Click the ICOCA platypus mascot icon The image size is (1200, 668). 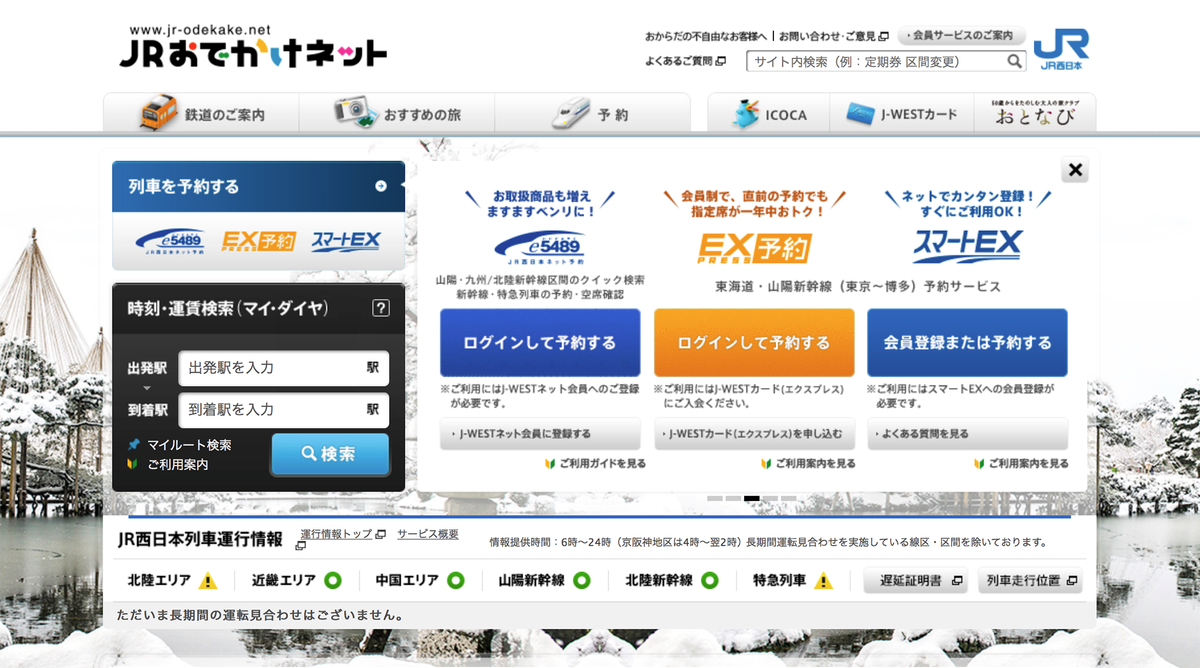[x=746, y=113]
